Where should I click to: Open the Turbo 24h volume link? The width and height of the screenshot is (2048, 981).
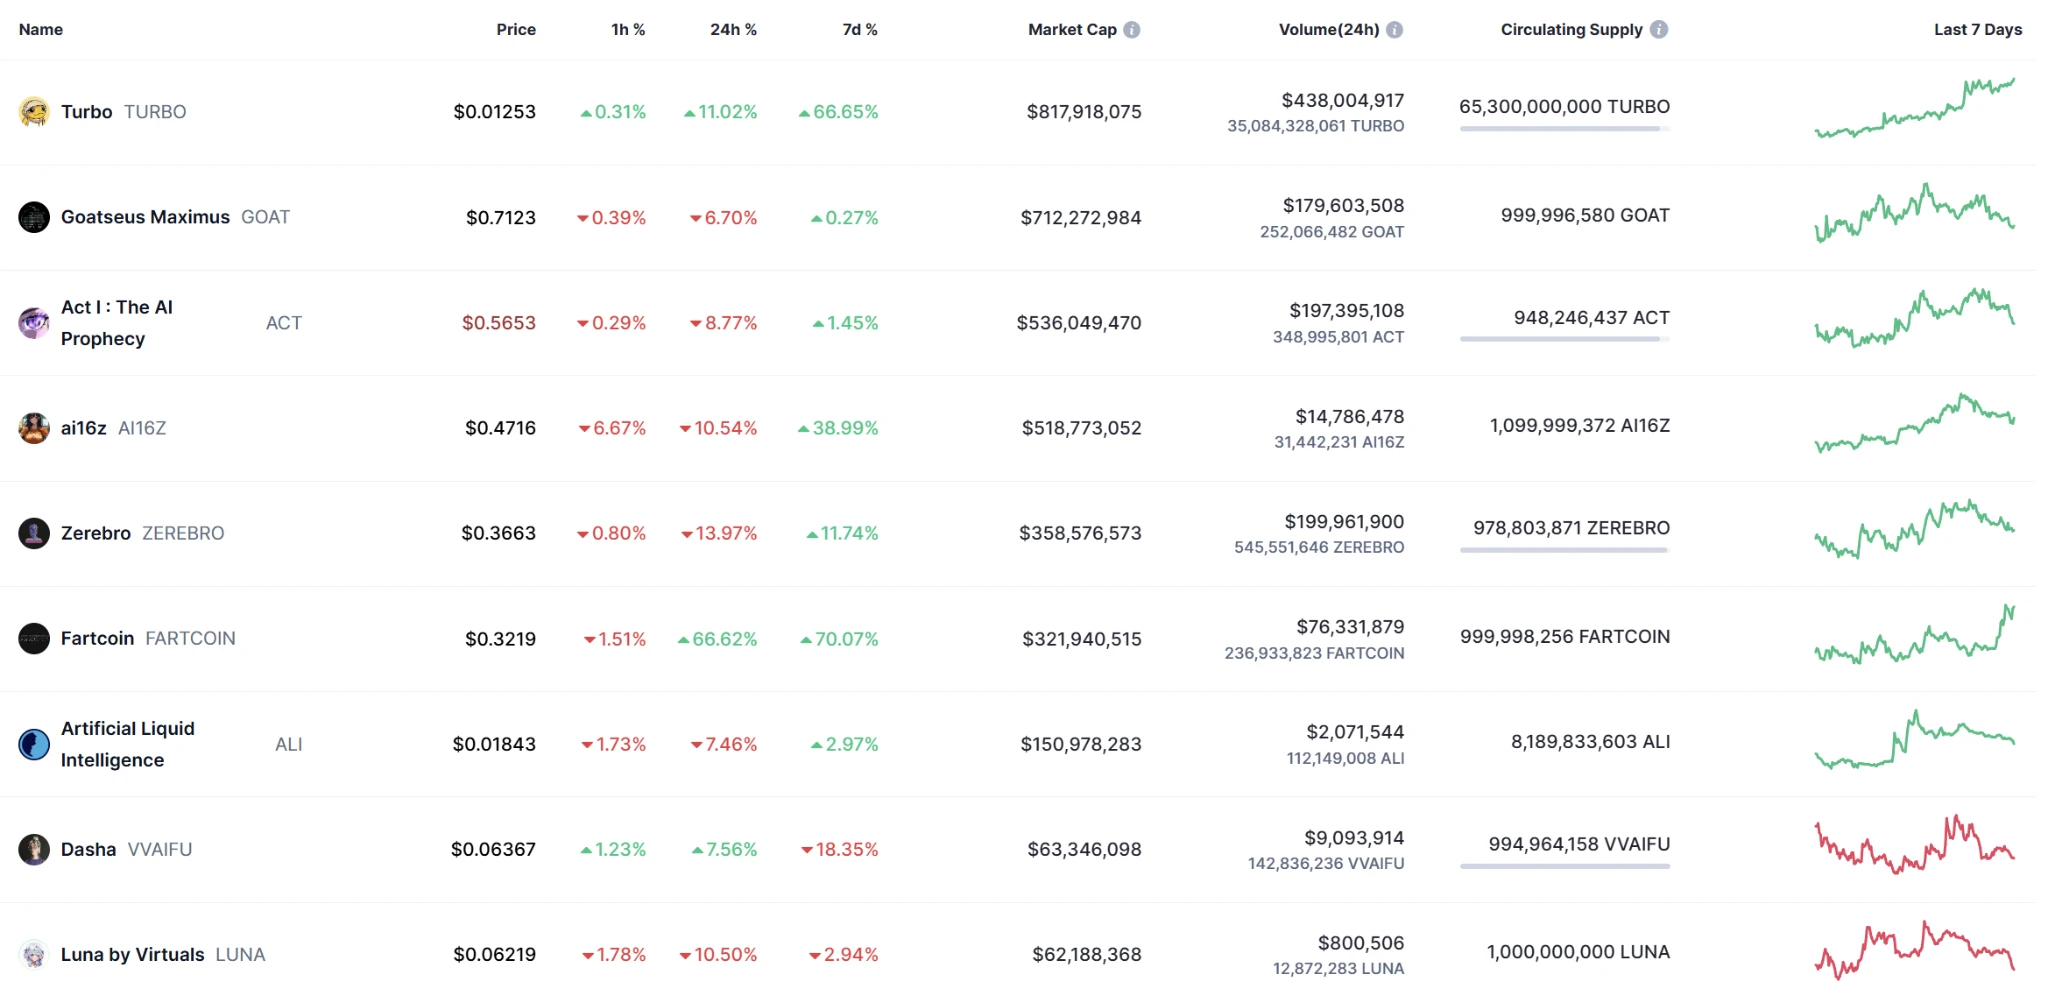[1343, 101]
